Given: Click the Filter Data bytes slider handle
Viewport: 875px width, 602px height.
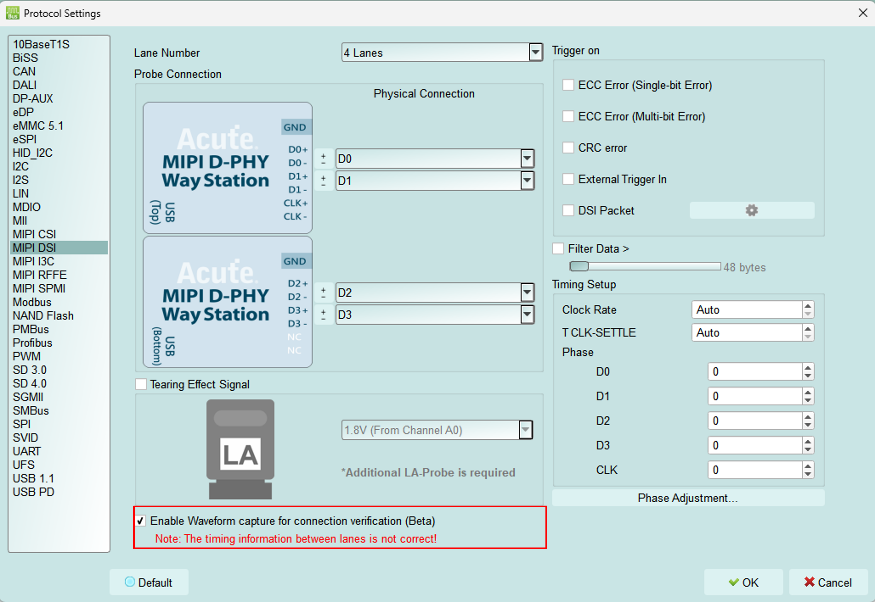Looking at the screenshot, I should click(x=579, y=266).
